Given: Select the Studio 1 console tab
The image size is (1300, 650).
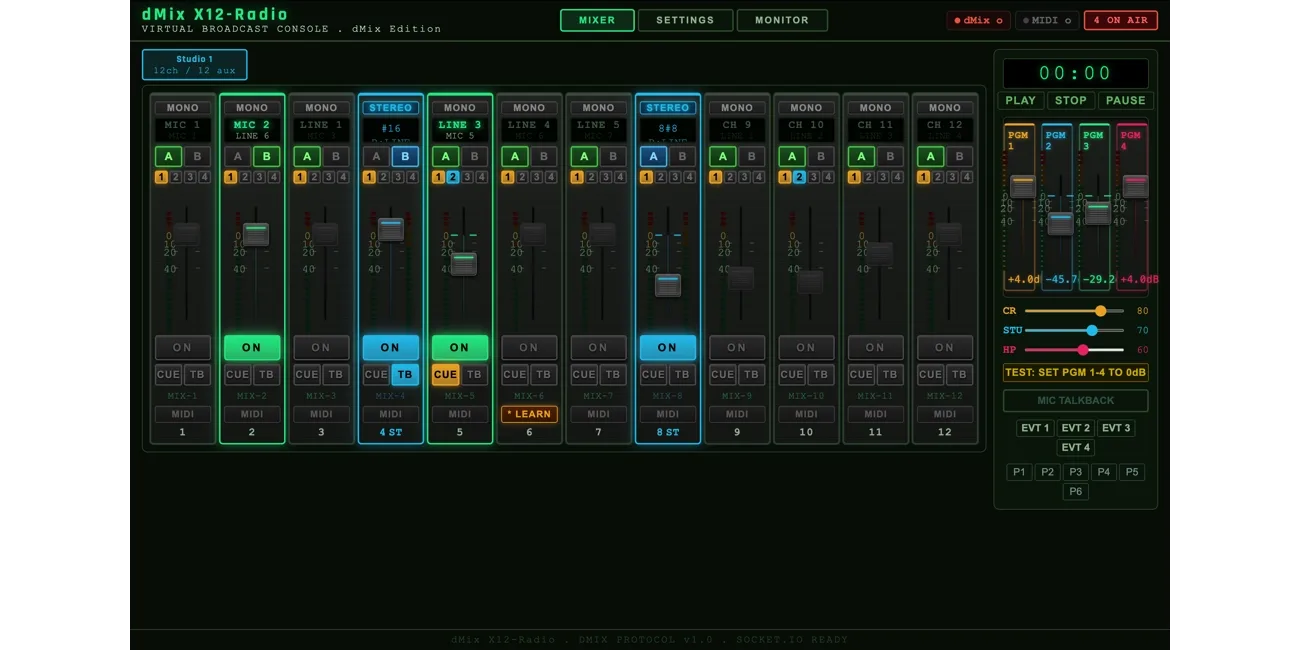Looking at the screenshot, I should pos(195,65).
